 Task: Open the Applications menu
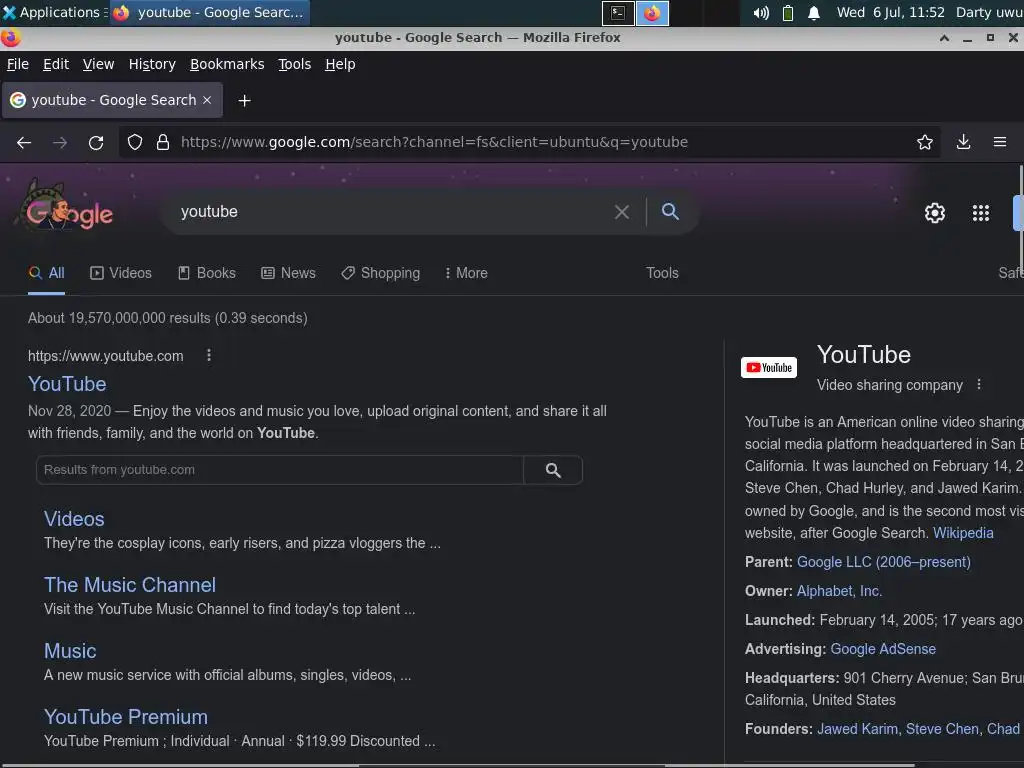point(52,12)
